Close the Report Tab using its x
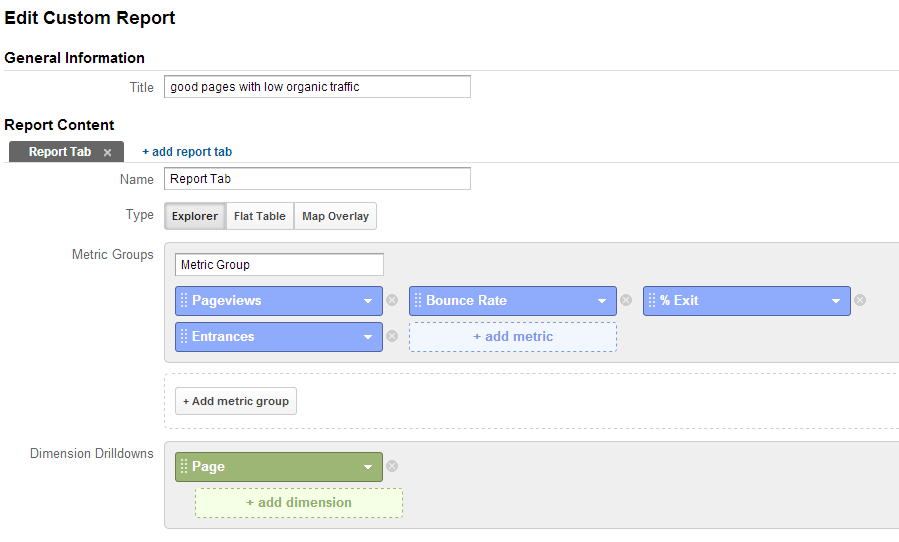 tap(107, 153)
